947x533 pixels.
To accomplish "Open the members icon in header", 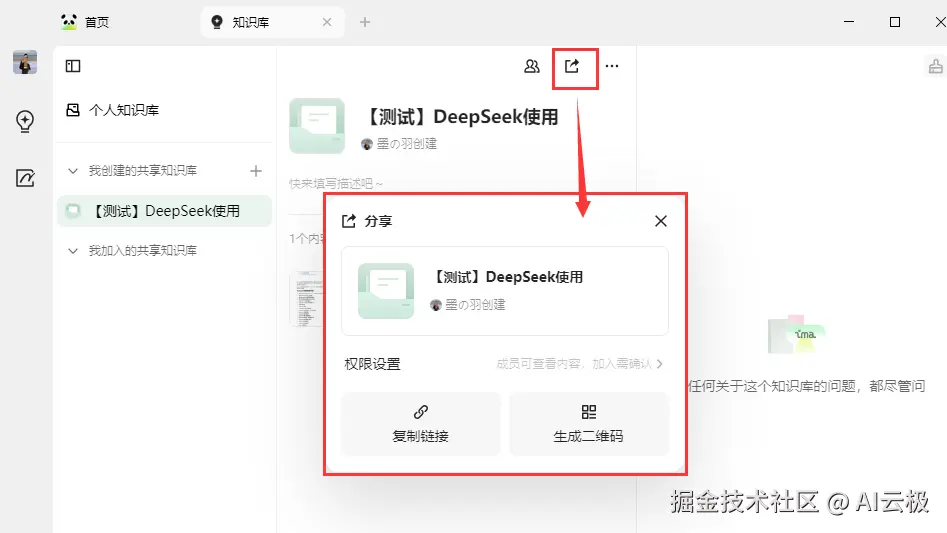I will tap(531, 66).
